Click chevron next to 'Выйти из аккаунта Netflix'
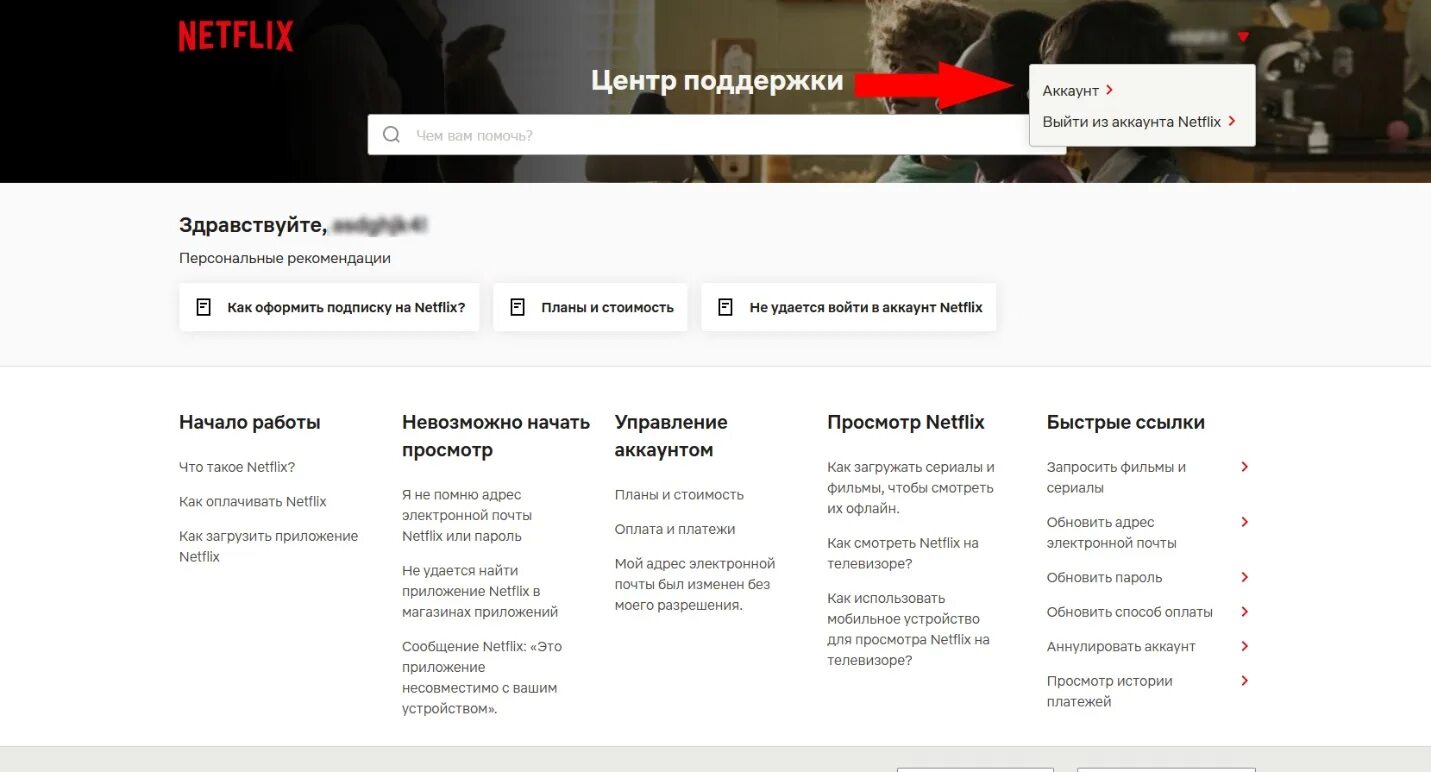The height and width of the screenshot is (772, 1431). 1232,121
